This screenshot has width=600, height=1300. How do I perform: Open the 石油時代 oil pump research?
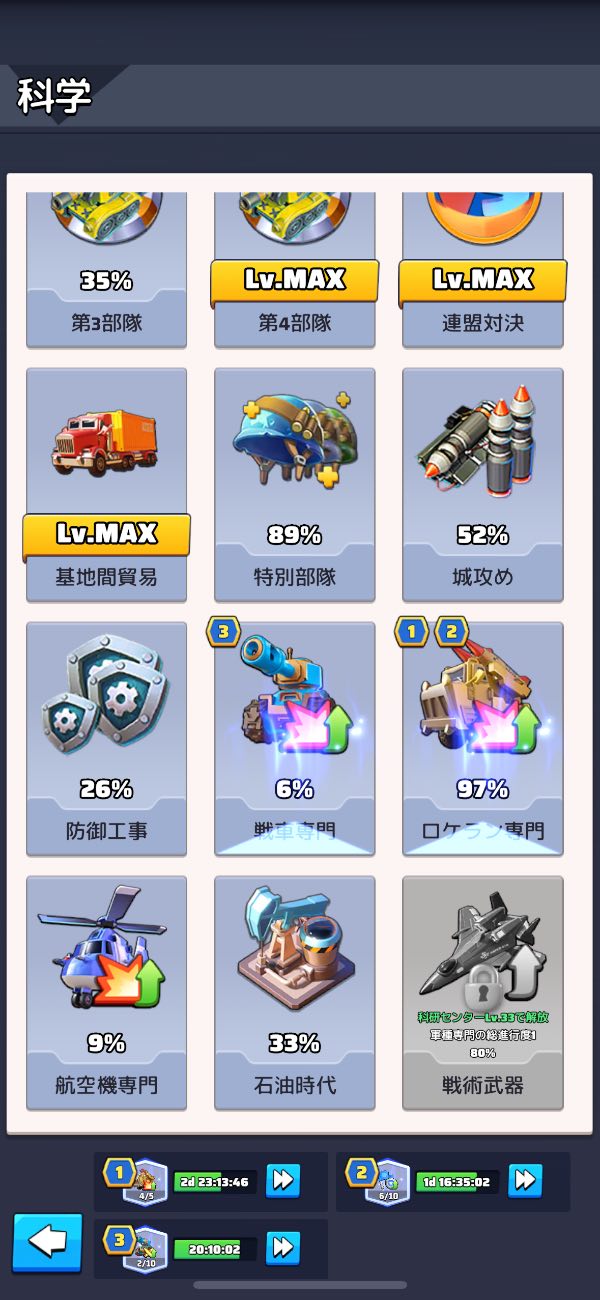click(x=295, y=993)
